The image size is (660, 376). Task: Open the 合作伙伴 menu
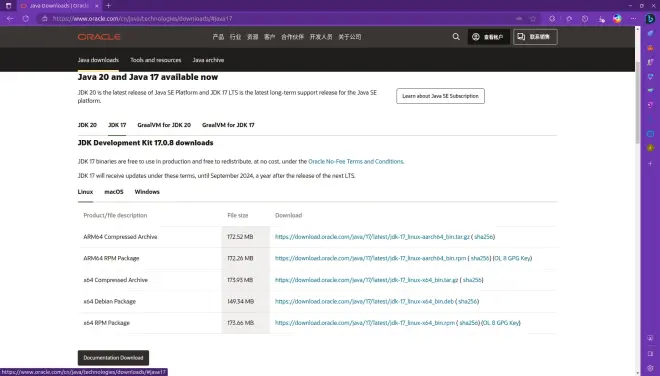click(x=293, y=37)
